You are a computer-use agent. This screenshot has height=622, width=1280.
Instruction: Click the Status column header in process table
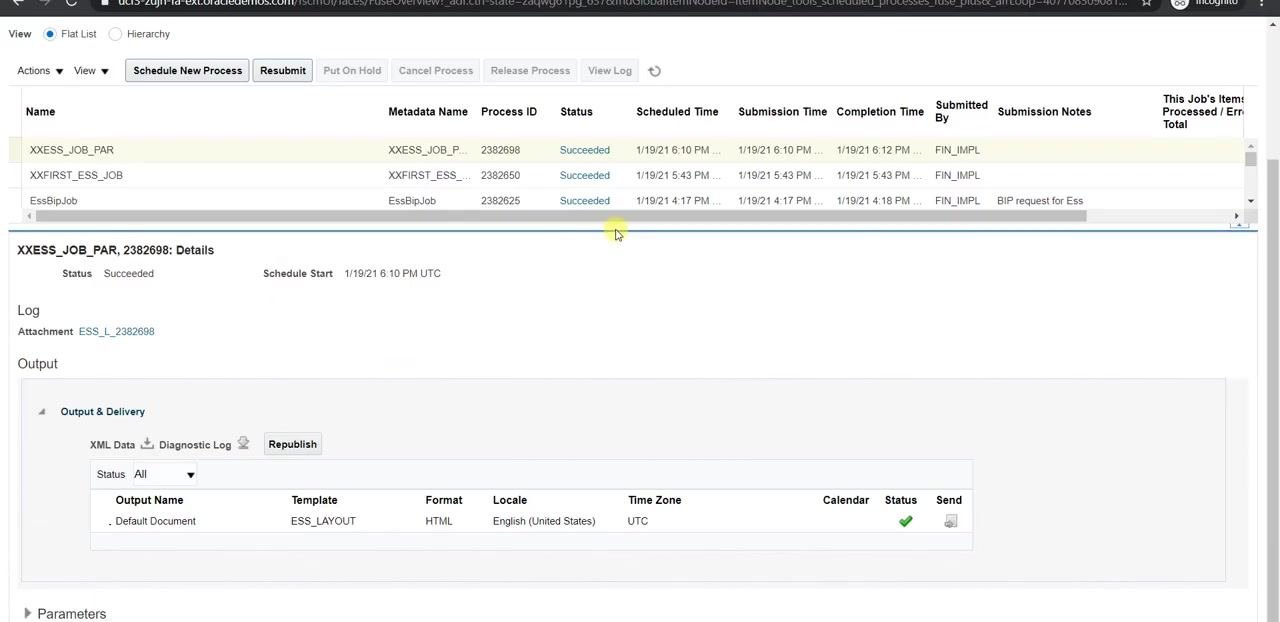click(x=576, y=112)
